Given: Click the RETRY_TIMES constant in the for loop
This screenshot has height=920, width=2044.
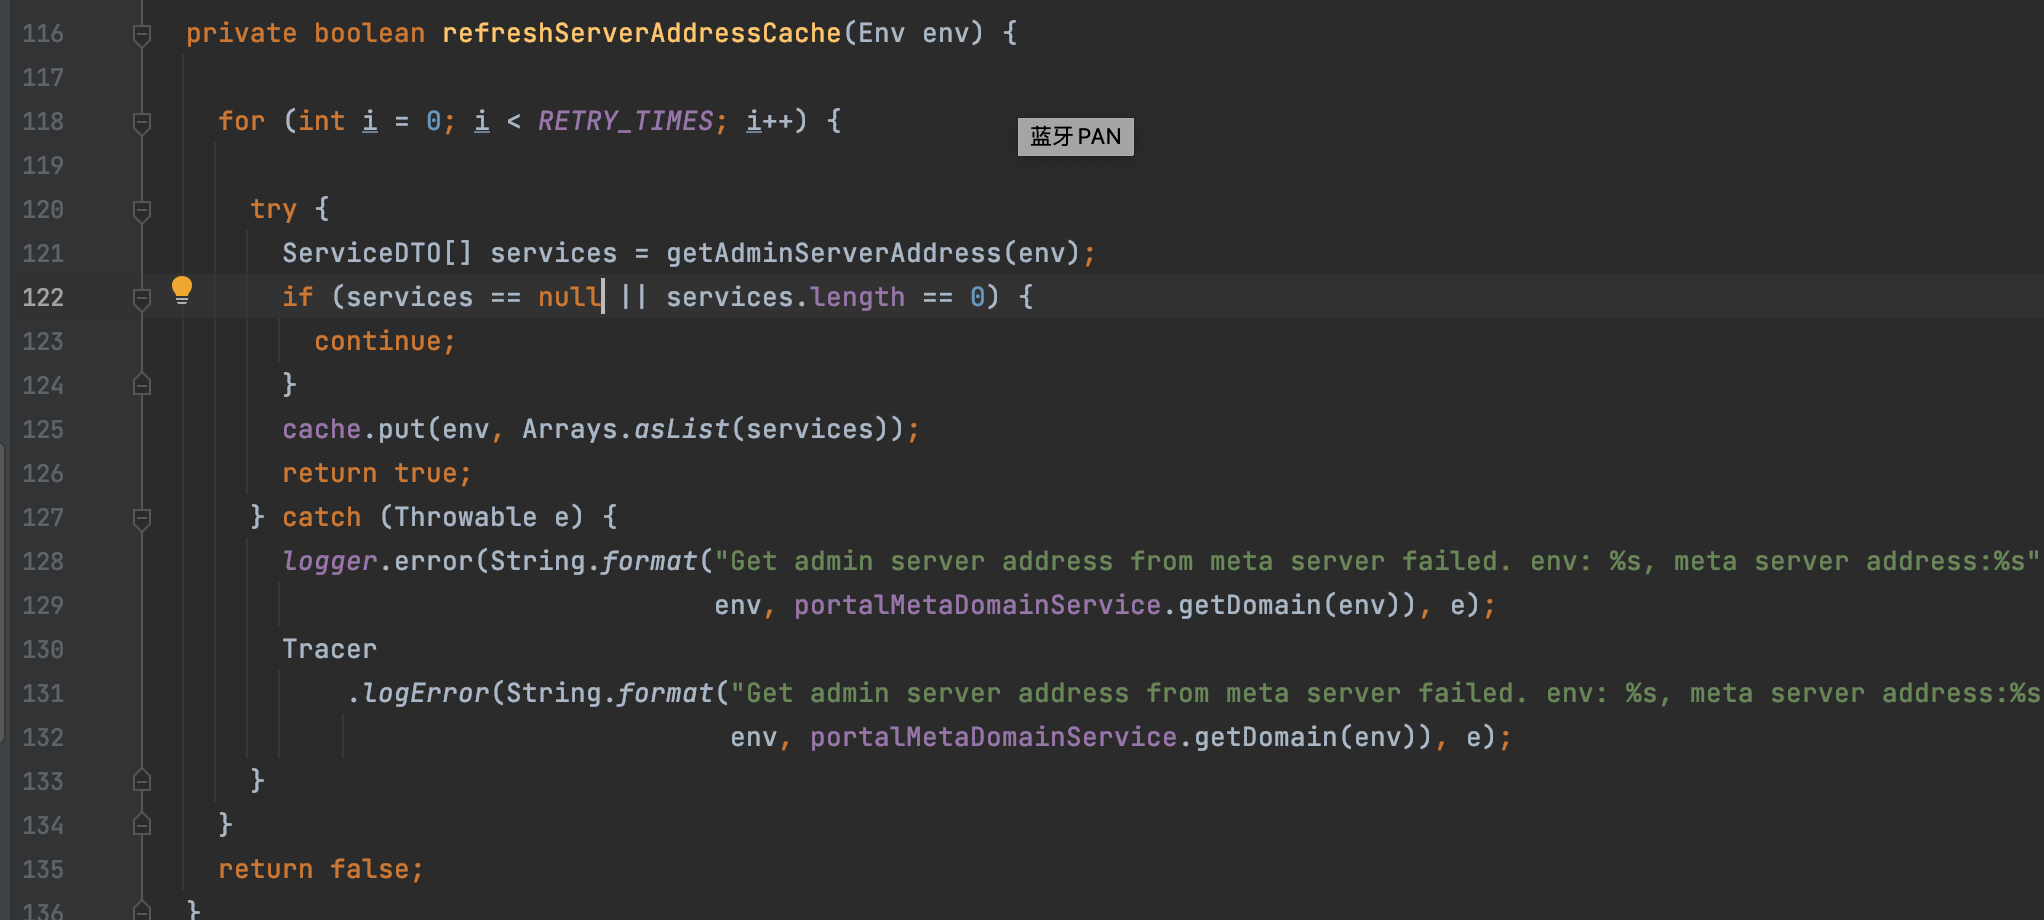Looking at the screenshot, I should [625, 122].
